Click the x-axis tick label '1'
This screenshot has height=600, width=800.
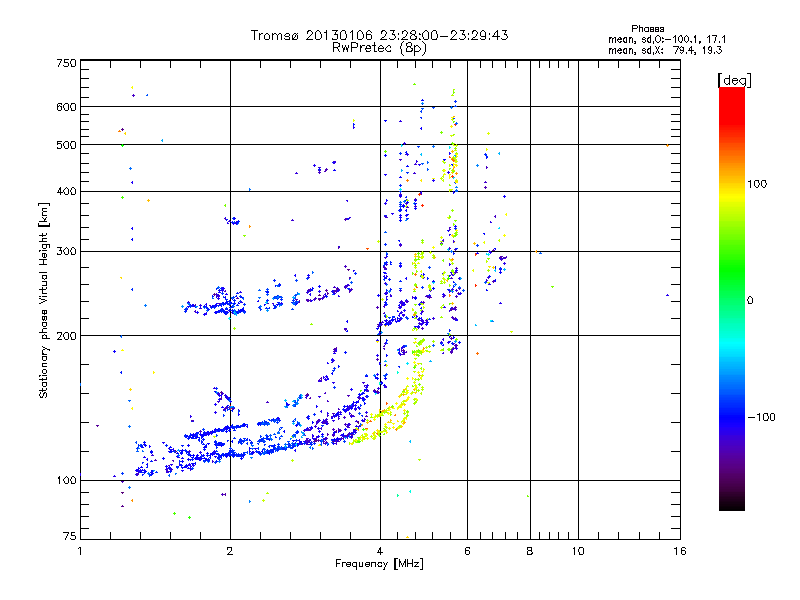point(80,551)
